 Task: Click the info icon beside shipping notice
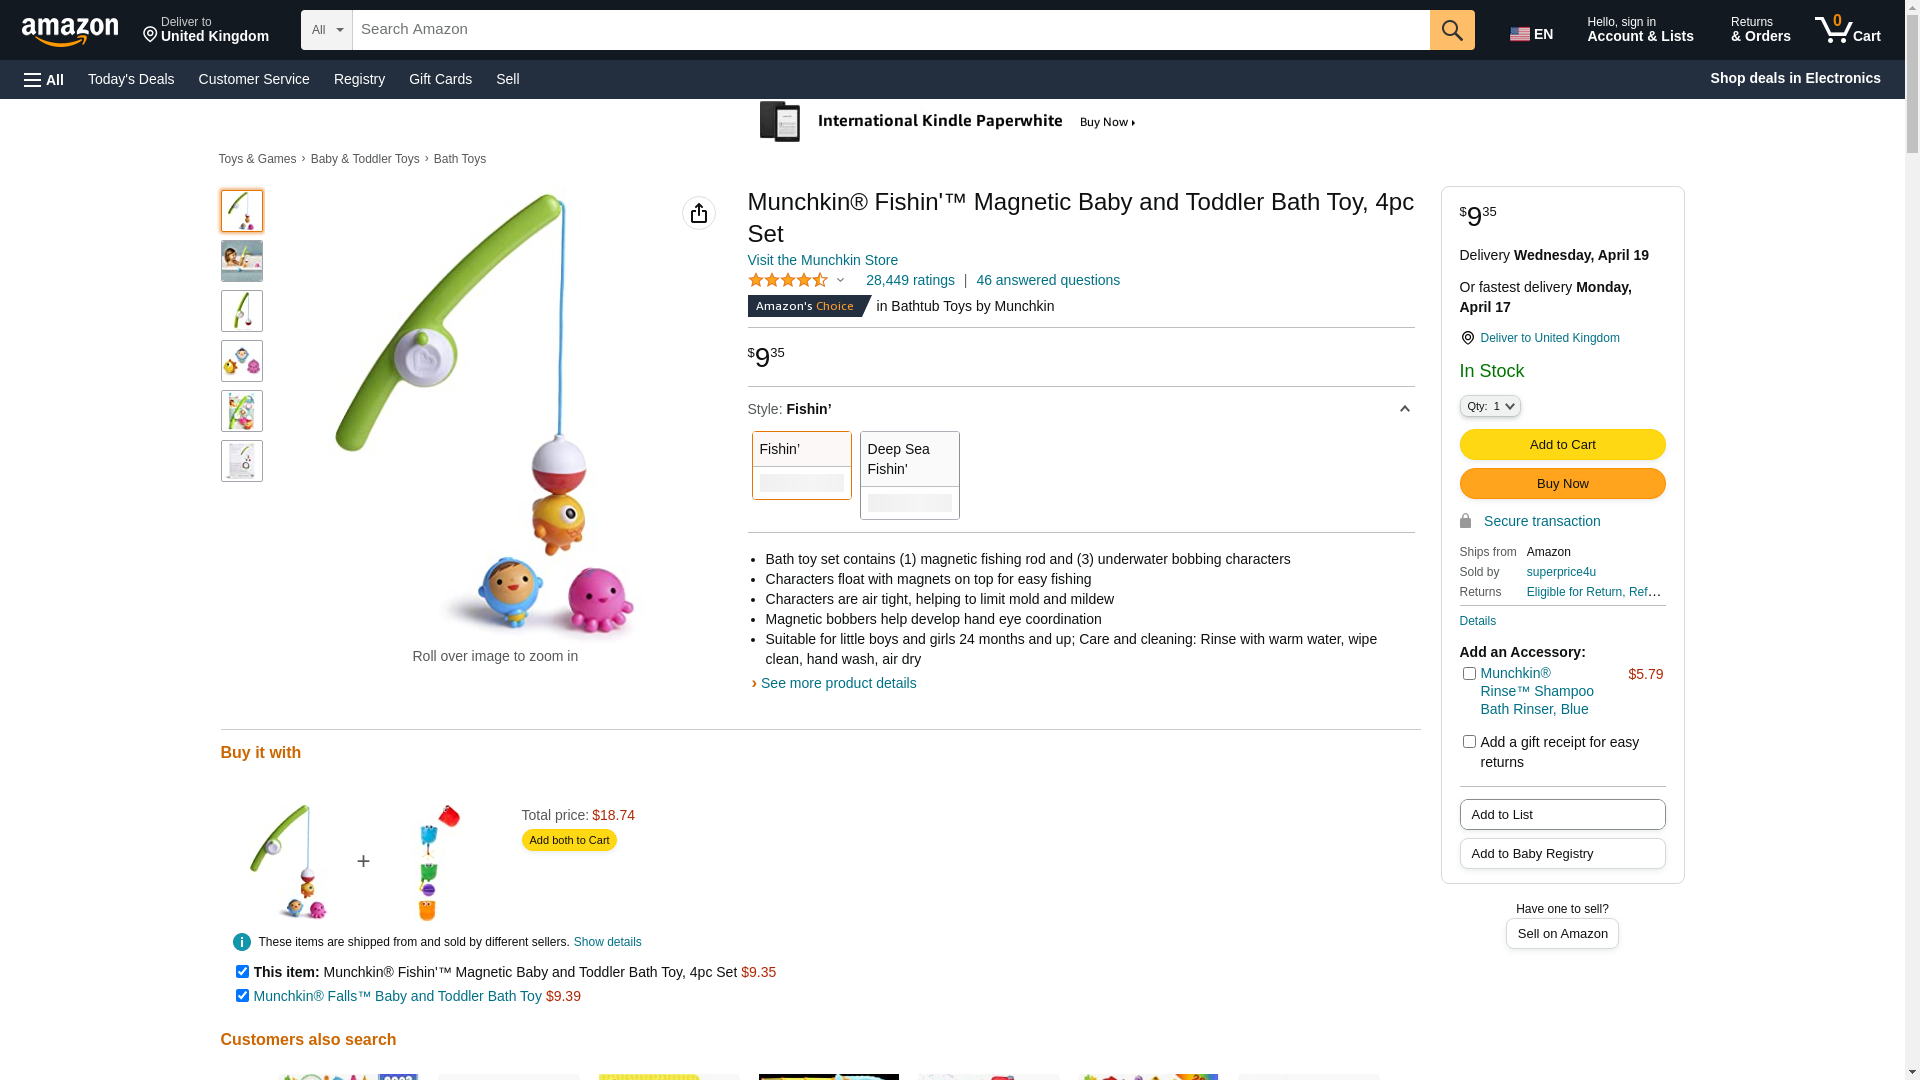[x=242, y=942]
